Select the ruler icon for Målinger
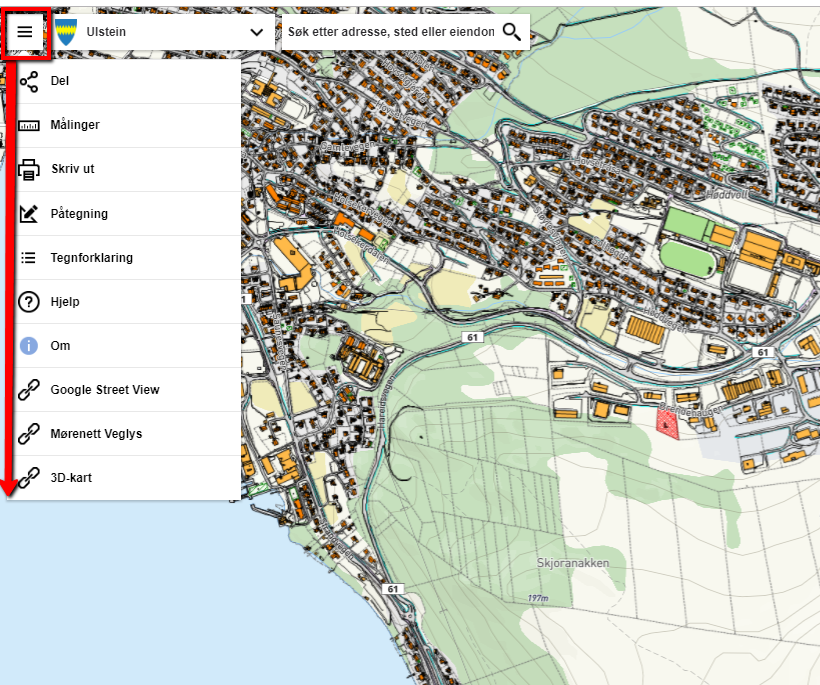Viewport: 820px width, 685px height. coord(29,126)
